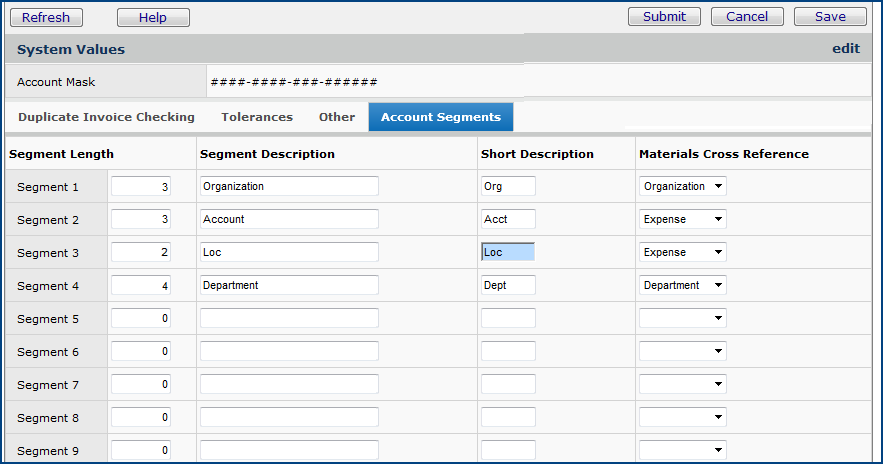The image size is (883, 464).
Task: Click the Segment 4 Dept short description
Action: click(x=508, y=285)
